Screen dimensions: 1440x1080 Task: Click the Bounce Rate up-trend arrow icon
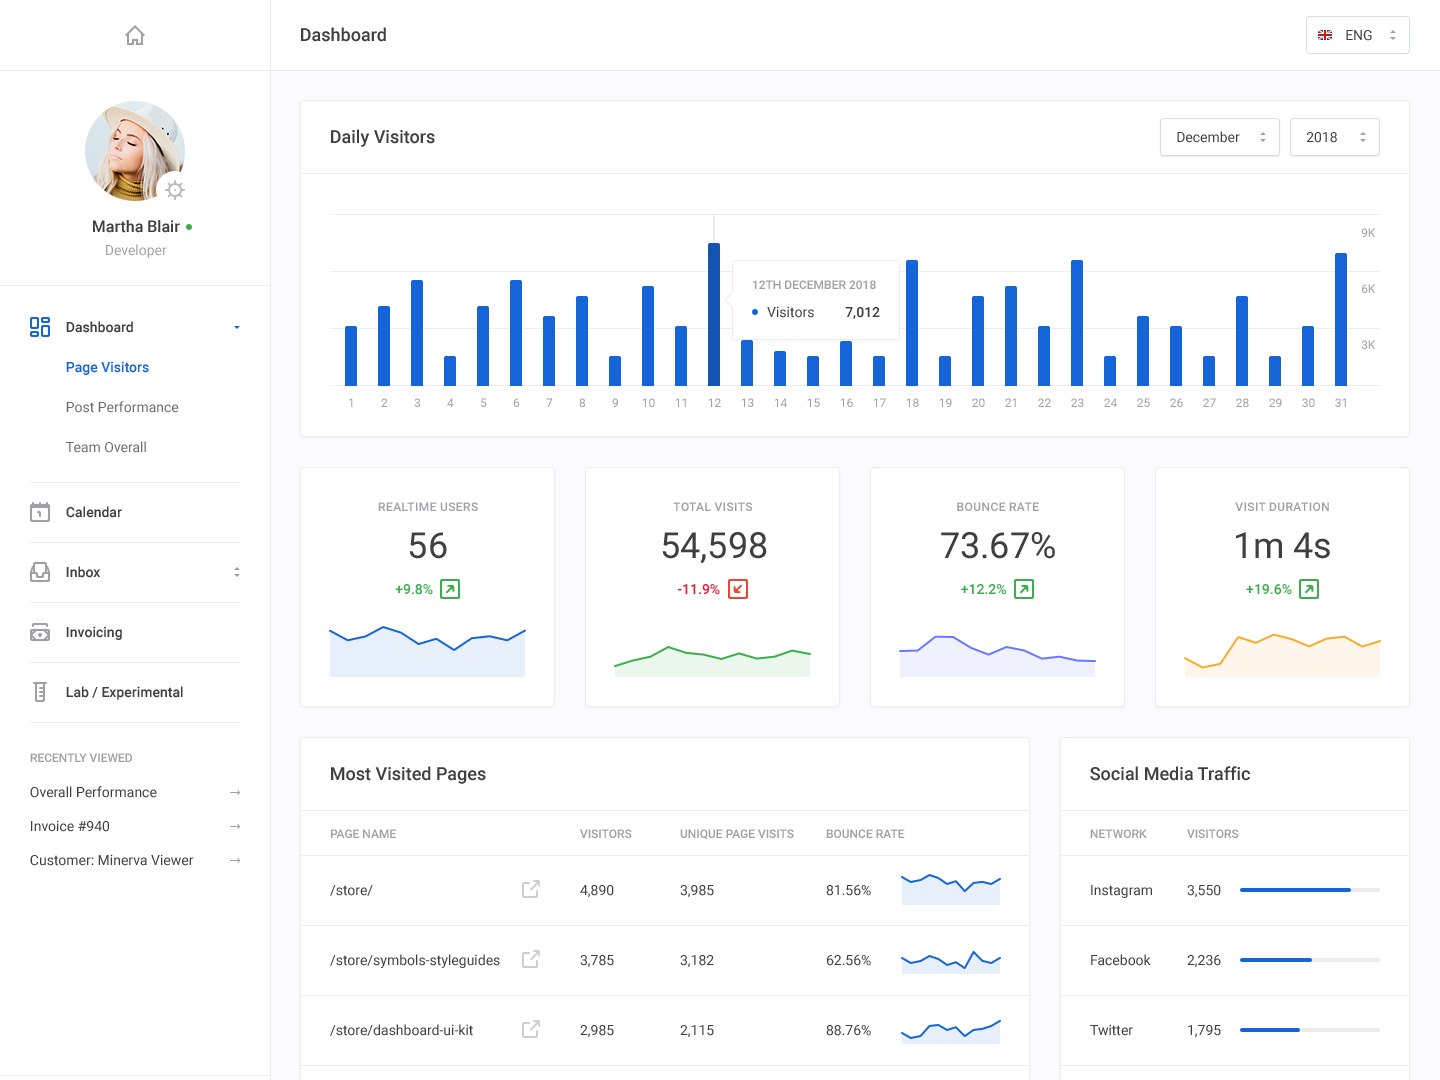1024,589
